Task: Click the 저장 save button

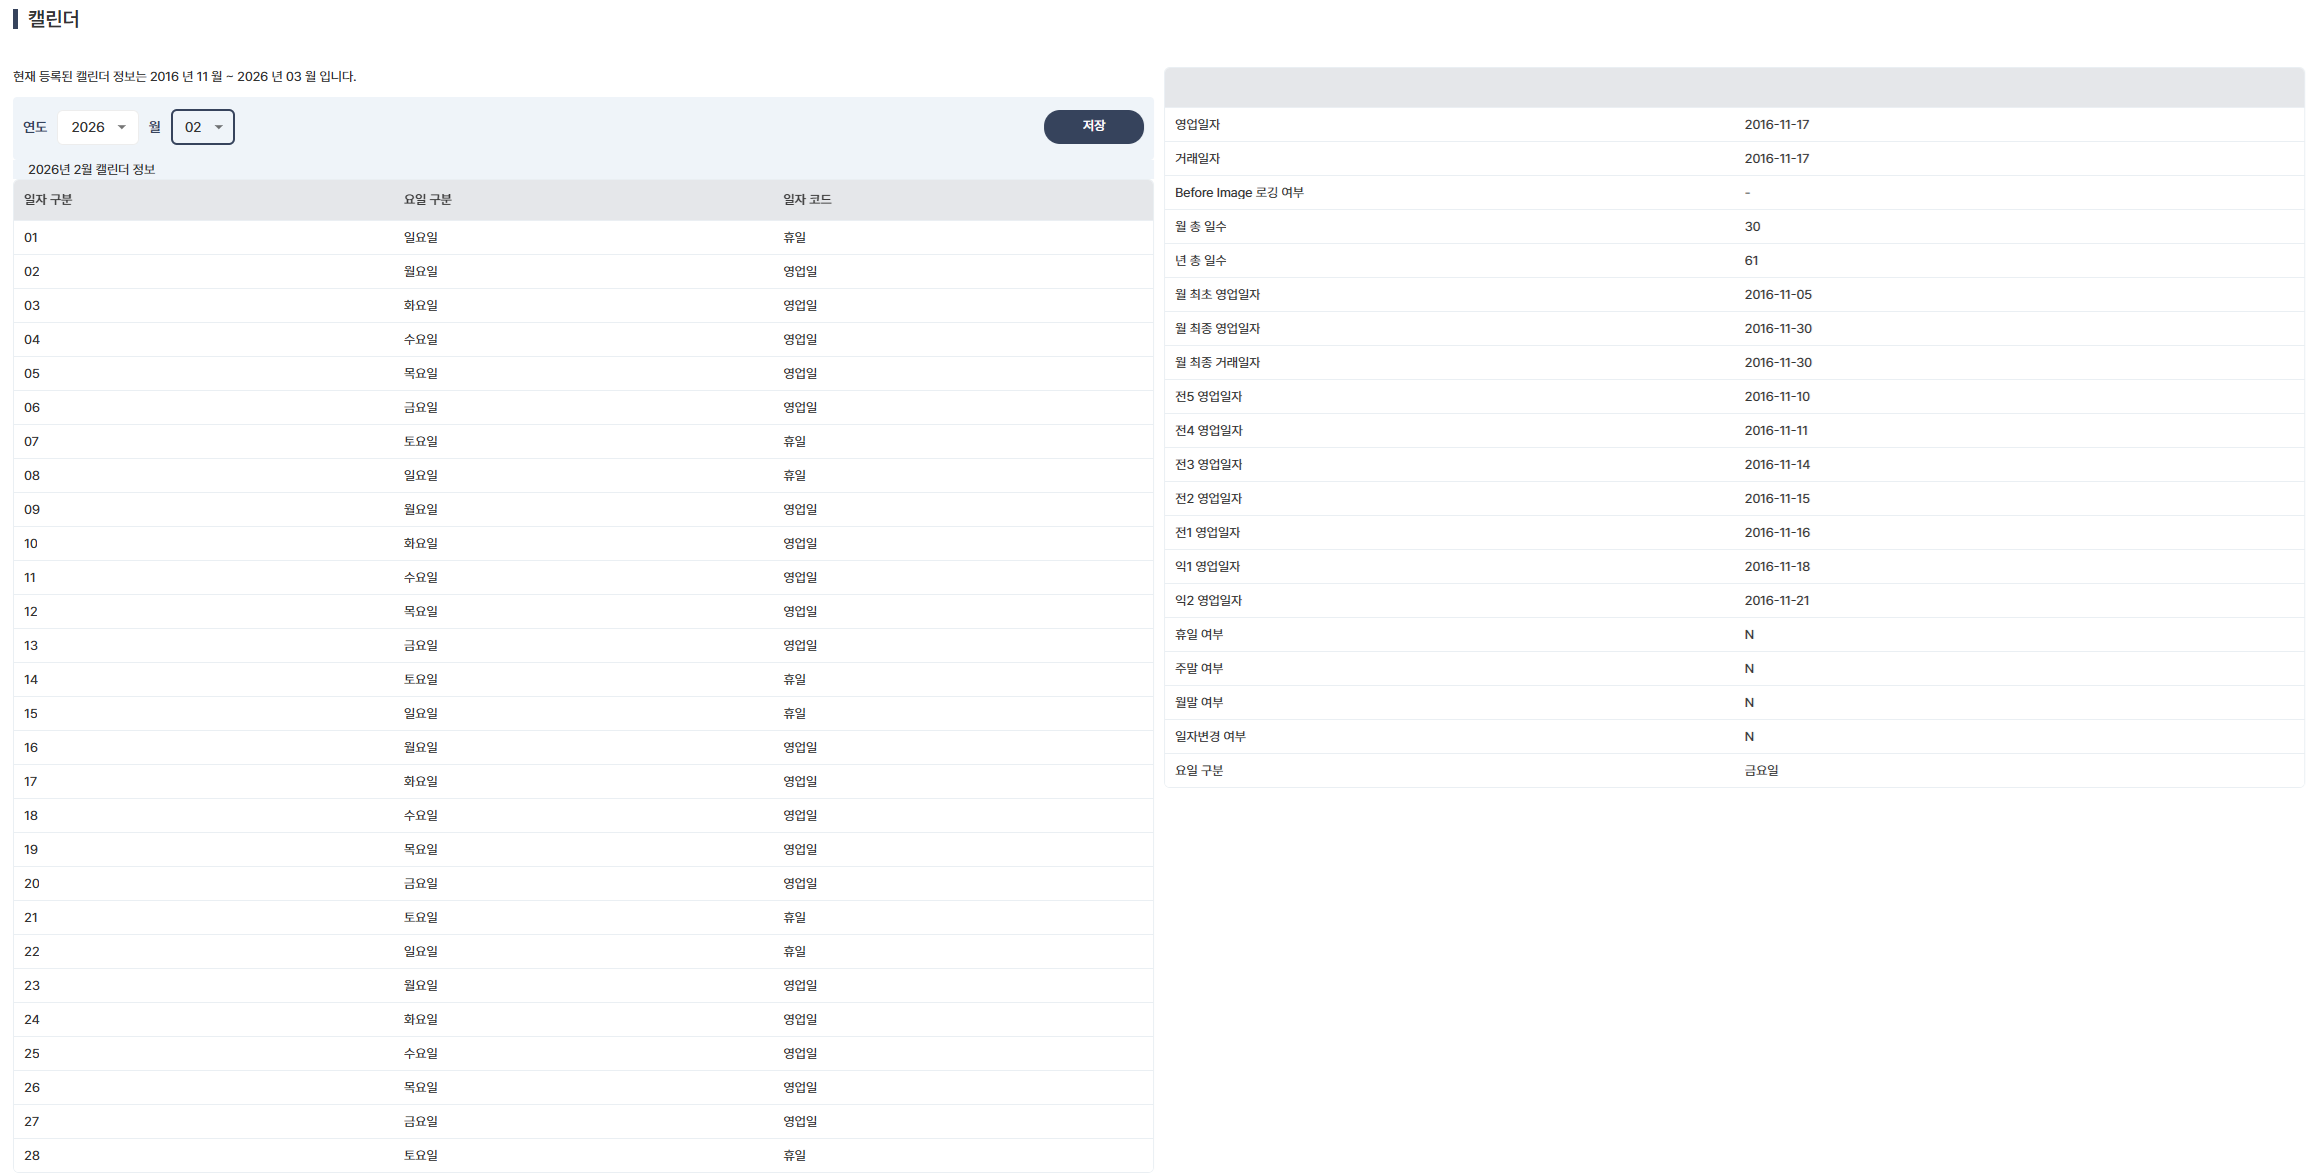Action: coord(1093,126)
